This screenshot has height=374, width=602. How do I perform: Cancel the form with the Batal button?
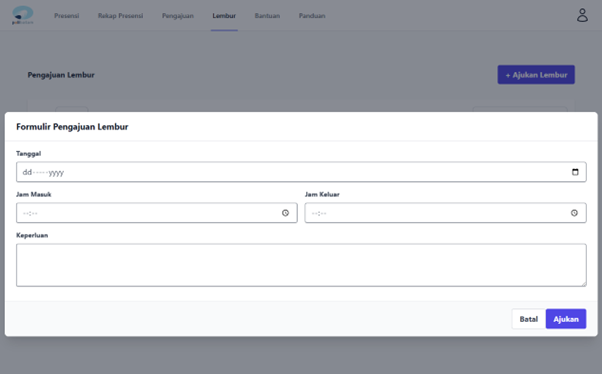529,319
